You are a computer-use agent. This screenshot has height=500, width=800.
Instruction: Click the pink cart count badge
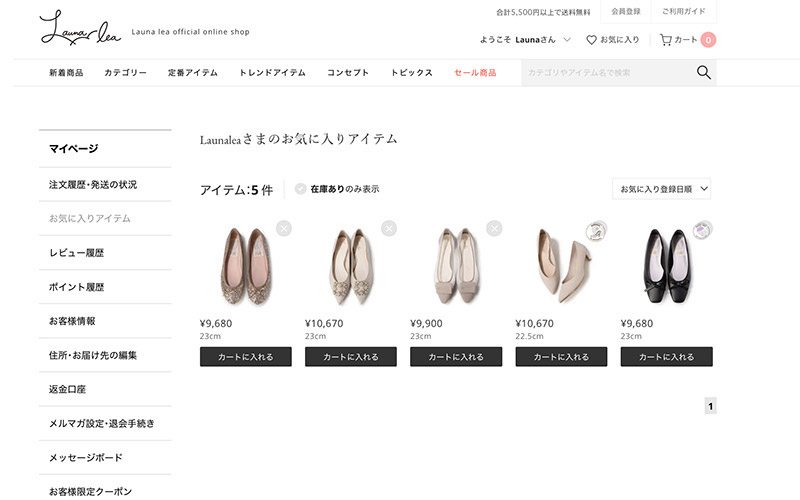708,40
